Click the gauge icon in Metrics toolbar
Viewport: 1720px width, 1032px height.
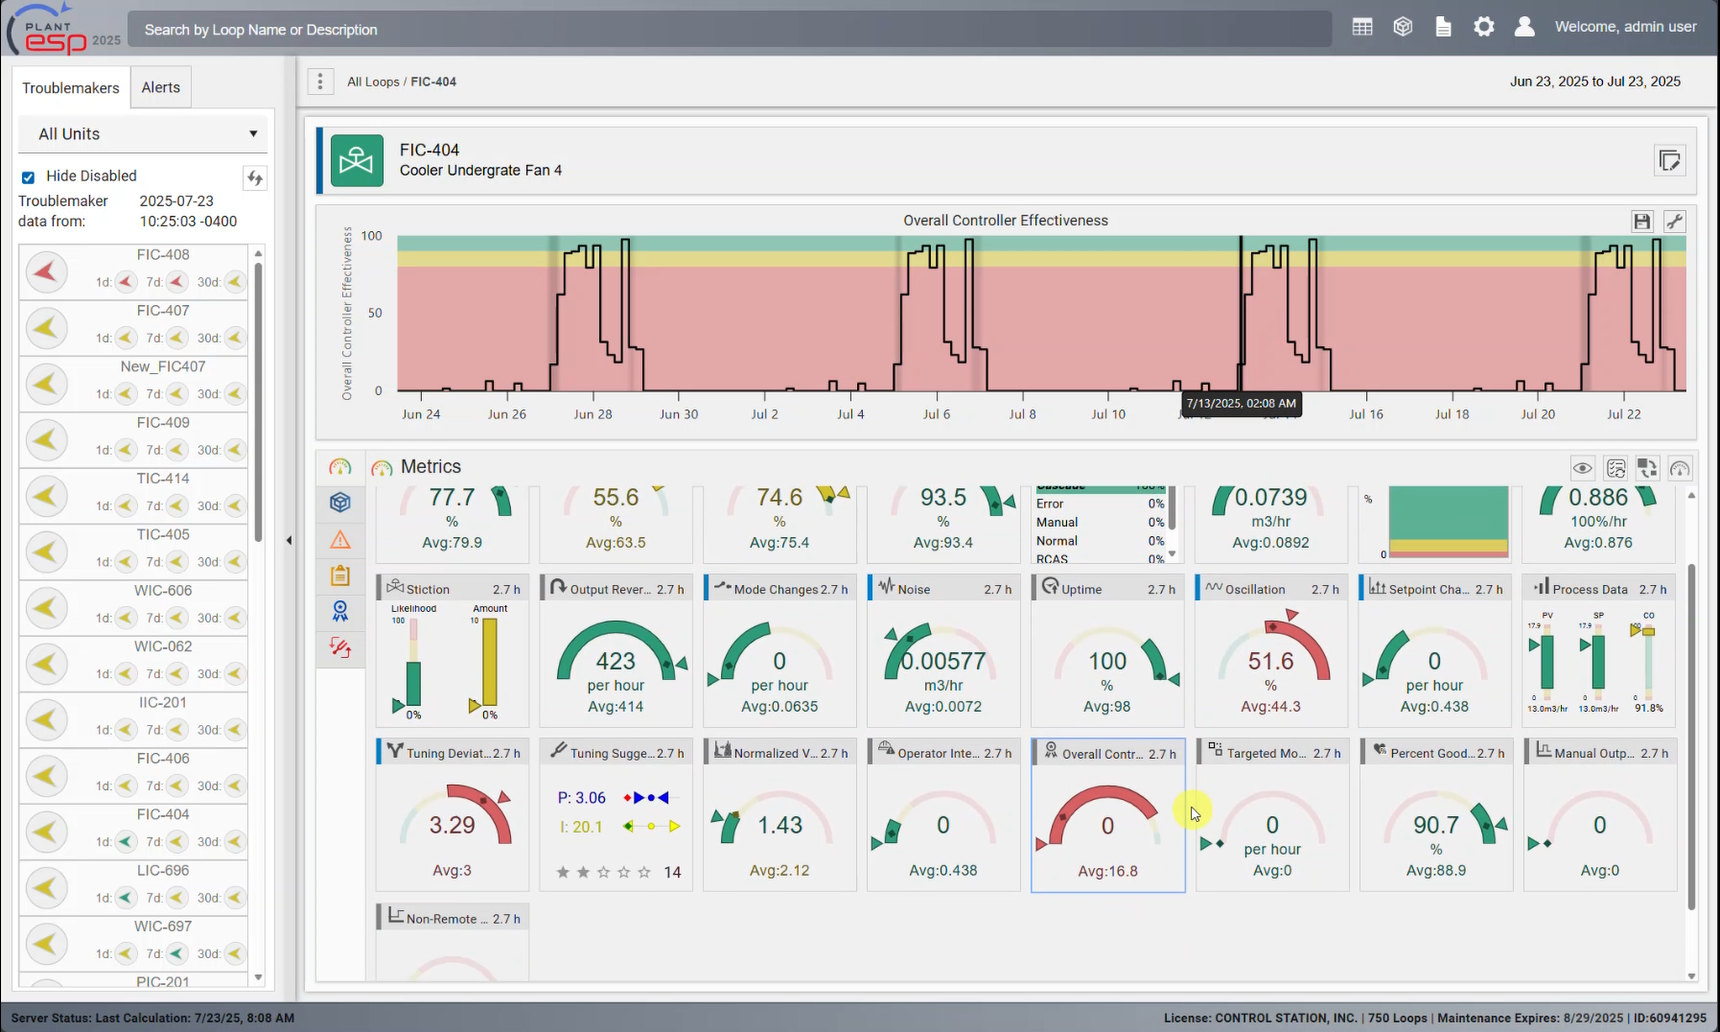[x=1680, y=468]
